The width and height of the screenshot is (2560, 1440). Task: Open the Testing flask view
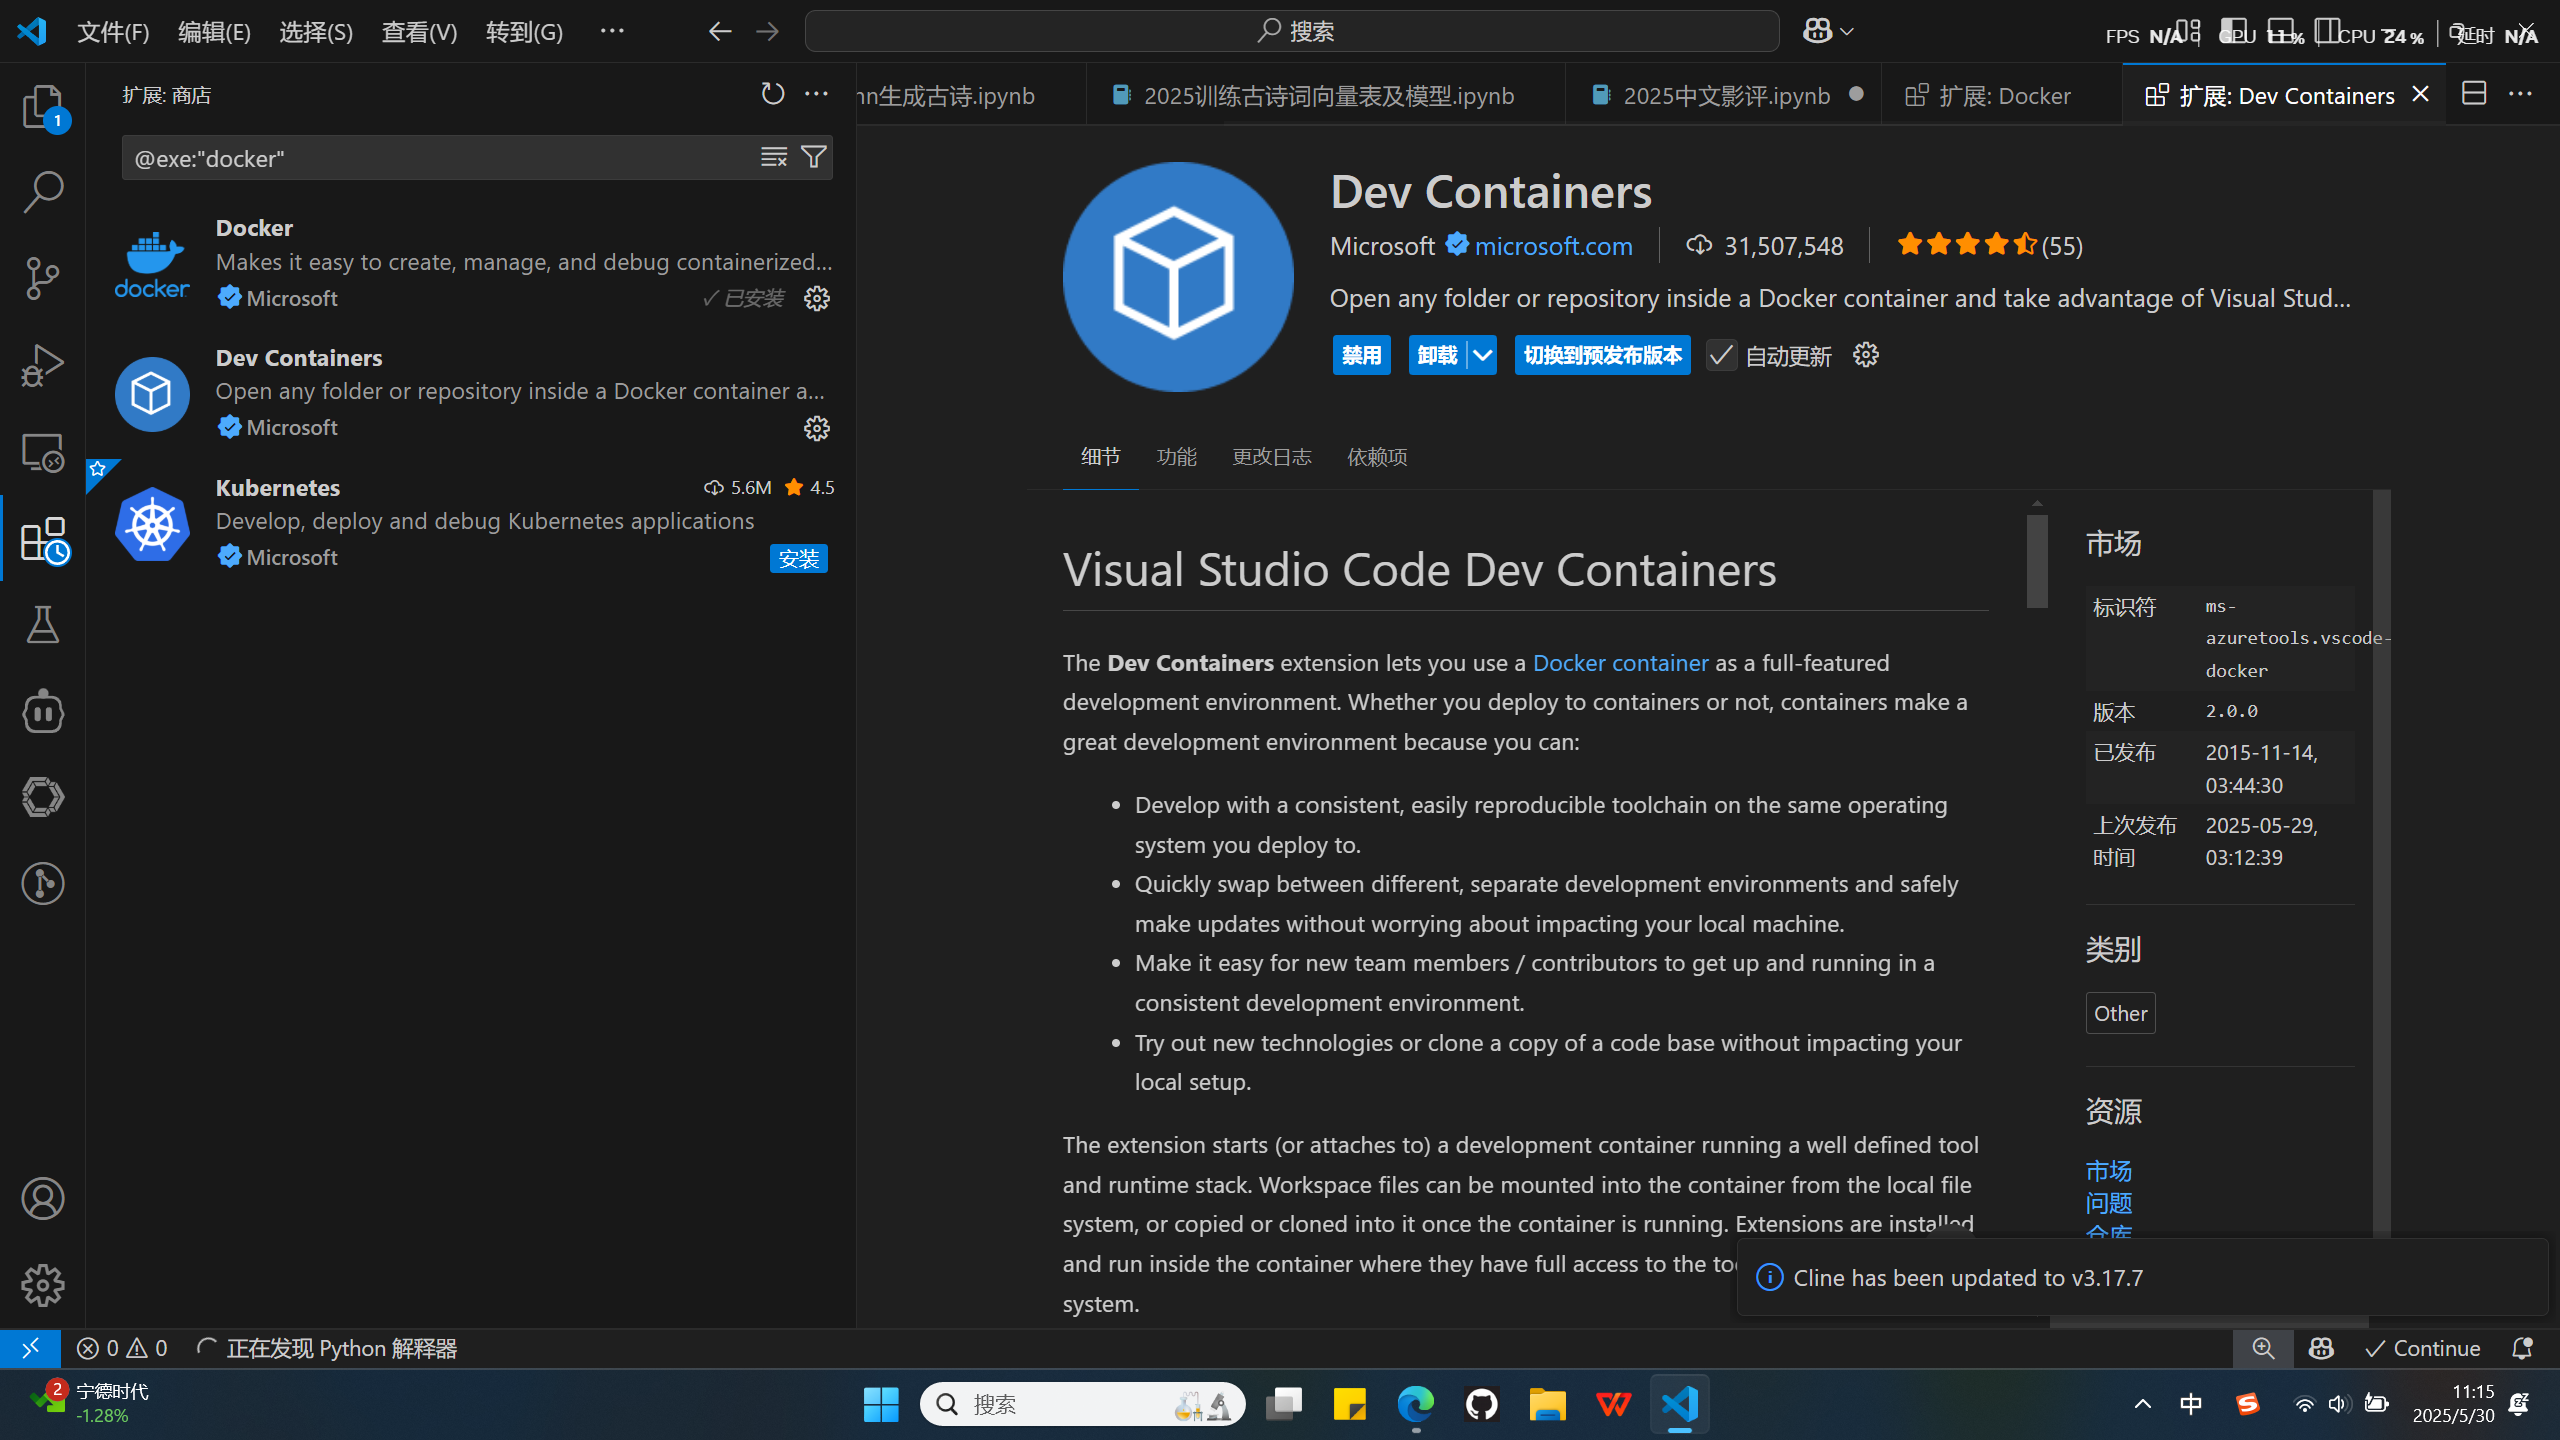coord(42,625)
